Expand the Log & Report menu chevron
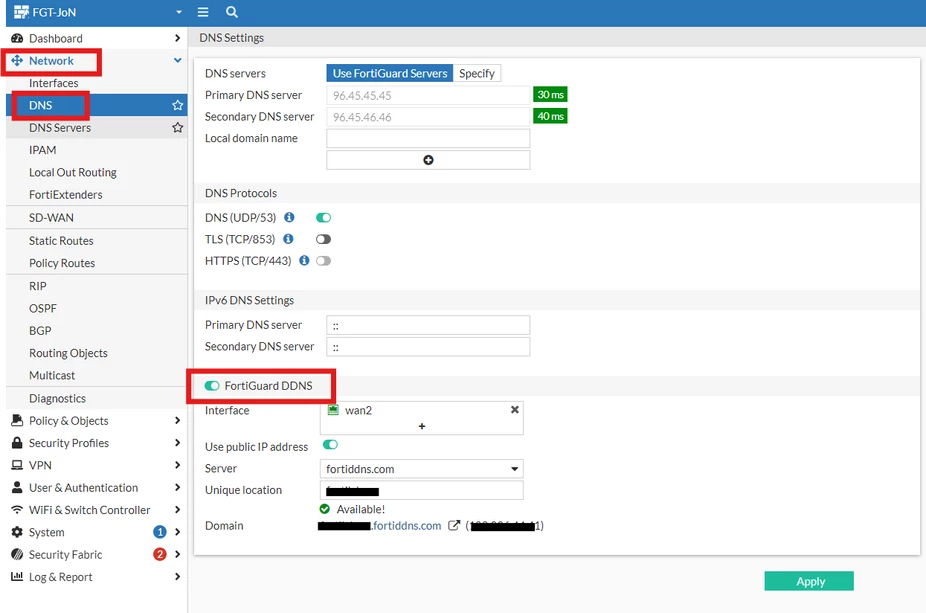Image resolution: width=926 pixels, height=613 pixels. 177,576
